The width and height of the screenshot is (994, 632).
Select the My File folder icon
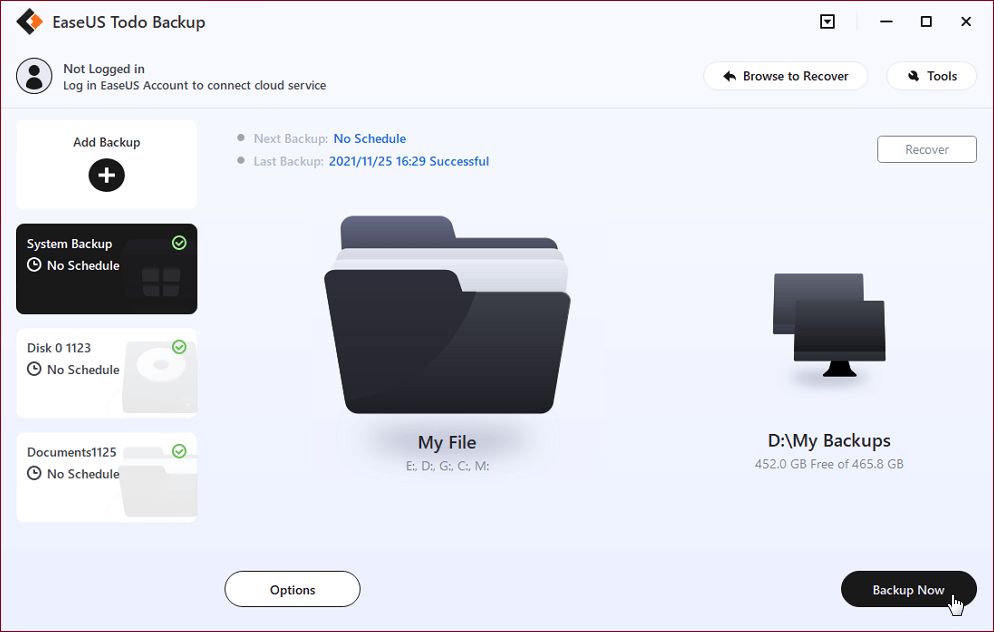[x=447, y=314]
